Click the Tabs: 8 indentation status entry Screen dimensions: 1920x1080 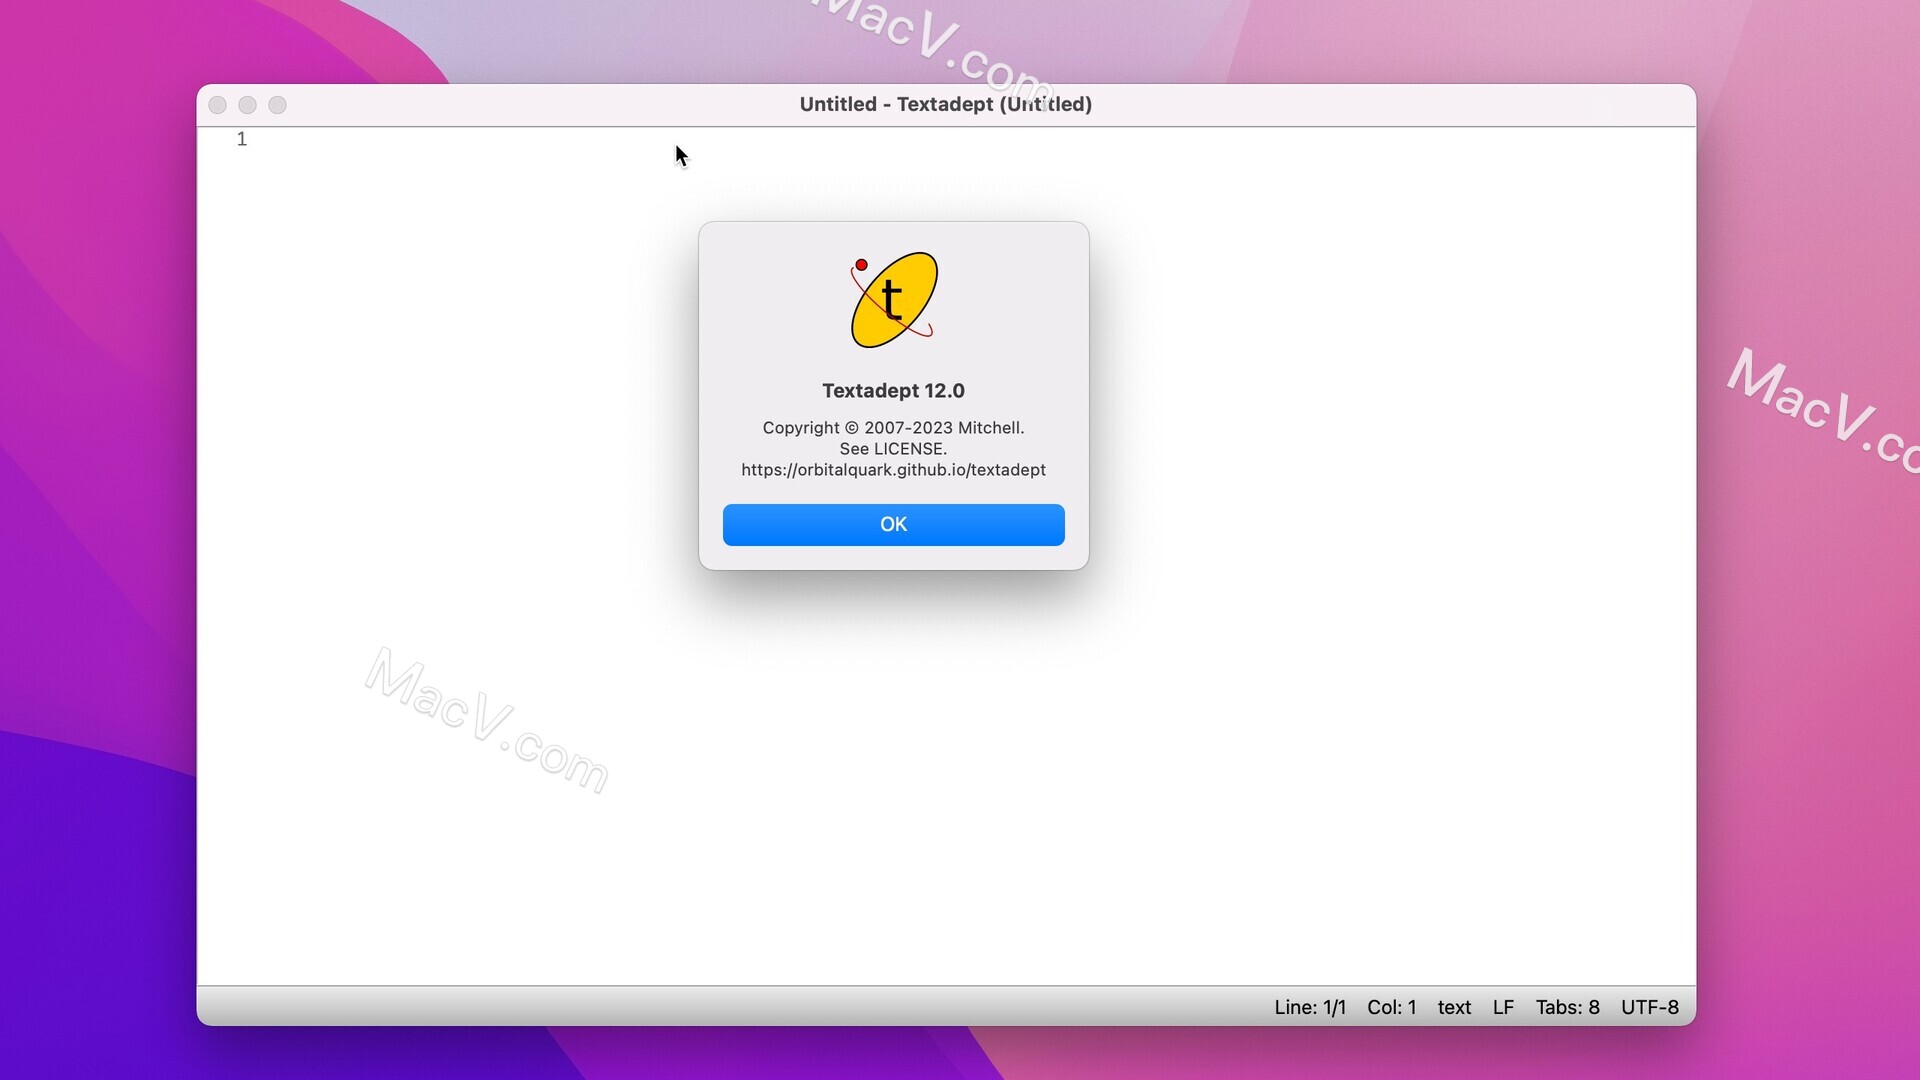[1567, 1007]
